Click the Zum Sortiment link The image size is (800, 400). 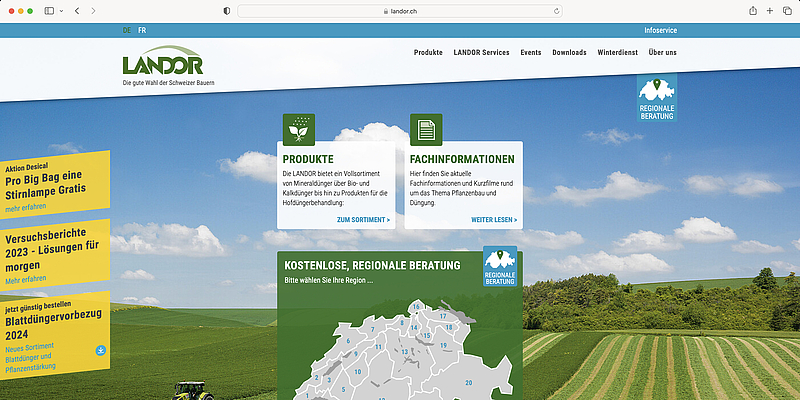(x=363, y=219)
